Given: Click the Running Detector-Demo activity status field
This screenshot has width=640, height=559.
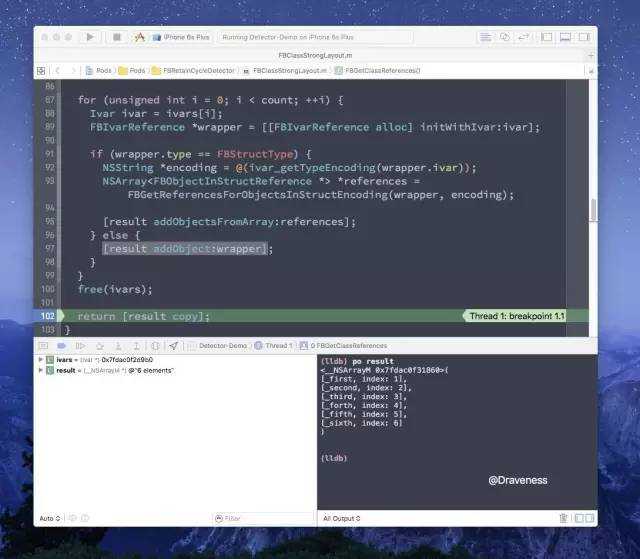Looking at the screenshot, I should [x=316, y=37].
